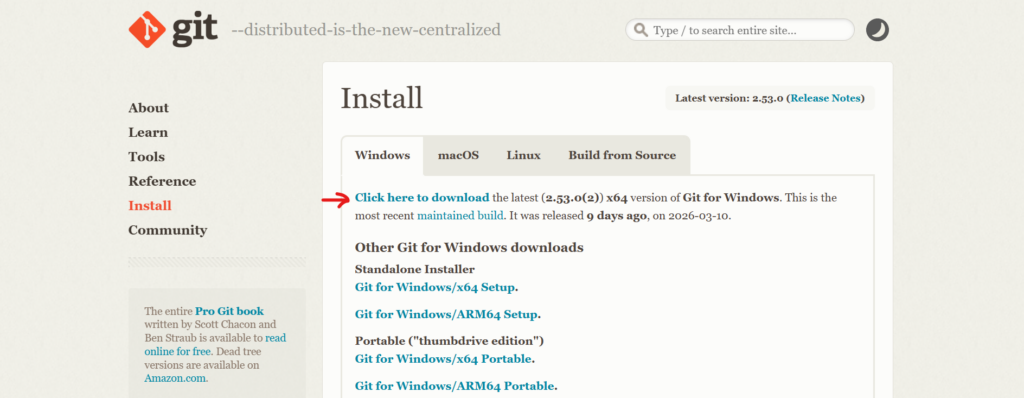This screenshot has height=398, width=1024.
Task: Click the 'Standalone Installer' subheading
Action: [x=415, y=269]
